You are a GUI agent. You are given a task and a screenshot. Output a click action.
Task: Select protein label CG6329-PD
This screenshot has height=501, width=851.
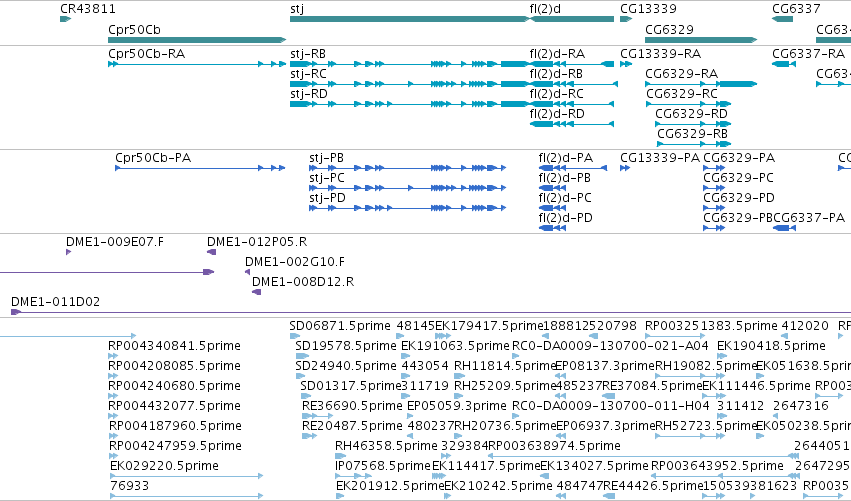click(739, 198)
